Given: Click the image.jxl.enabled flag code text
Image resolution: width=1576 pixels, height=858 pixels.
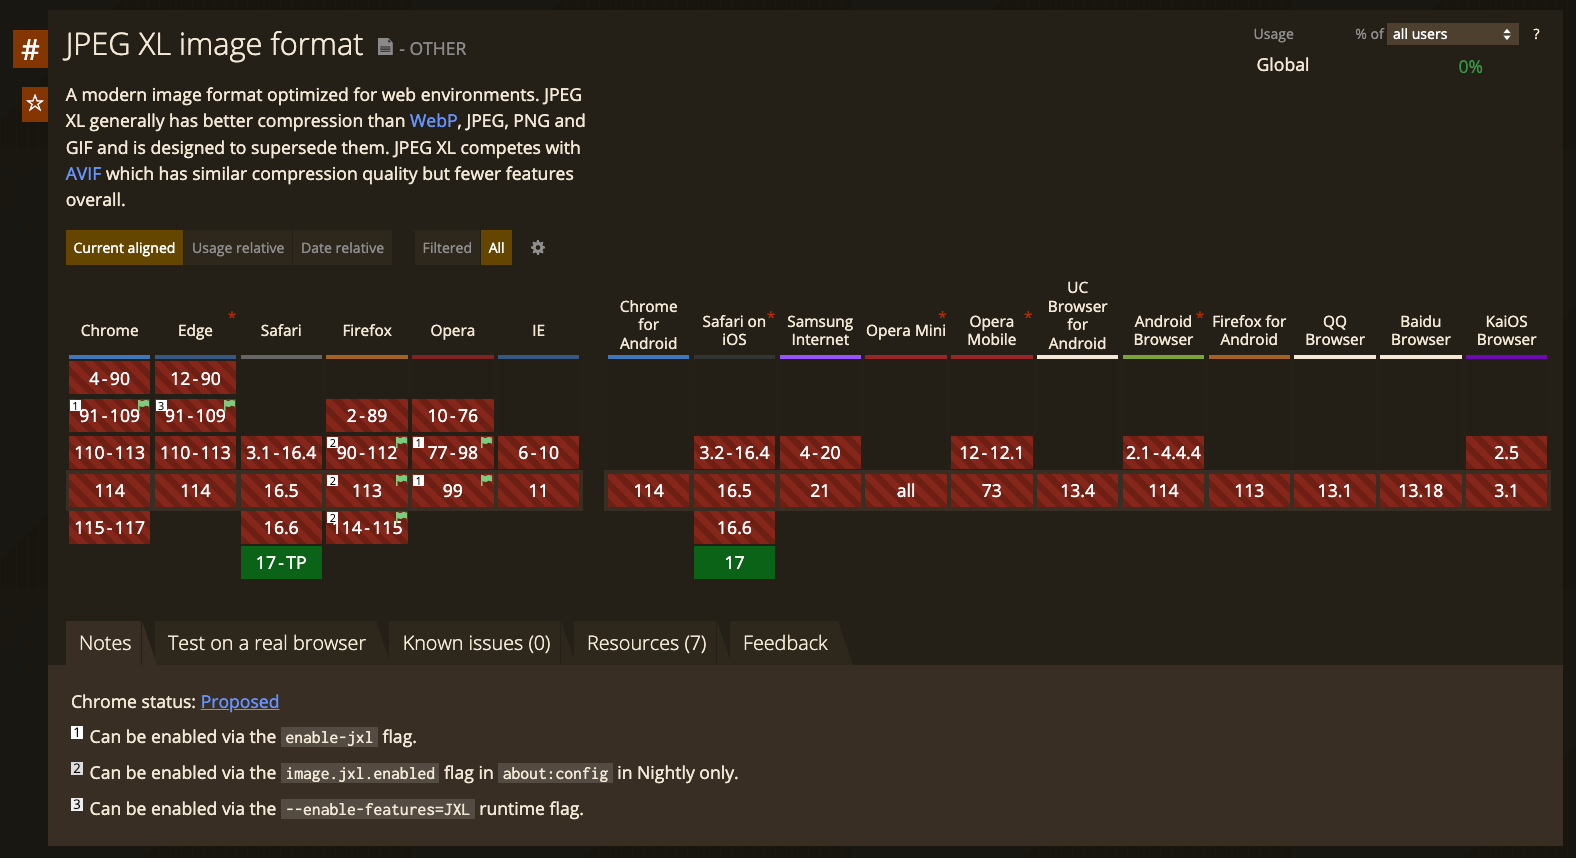Looking at the screenshot, I should [360, 774].
